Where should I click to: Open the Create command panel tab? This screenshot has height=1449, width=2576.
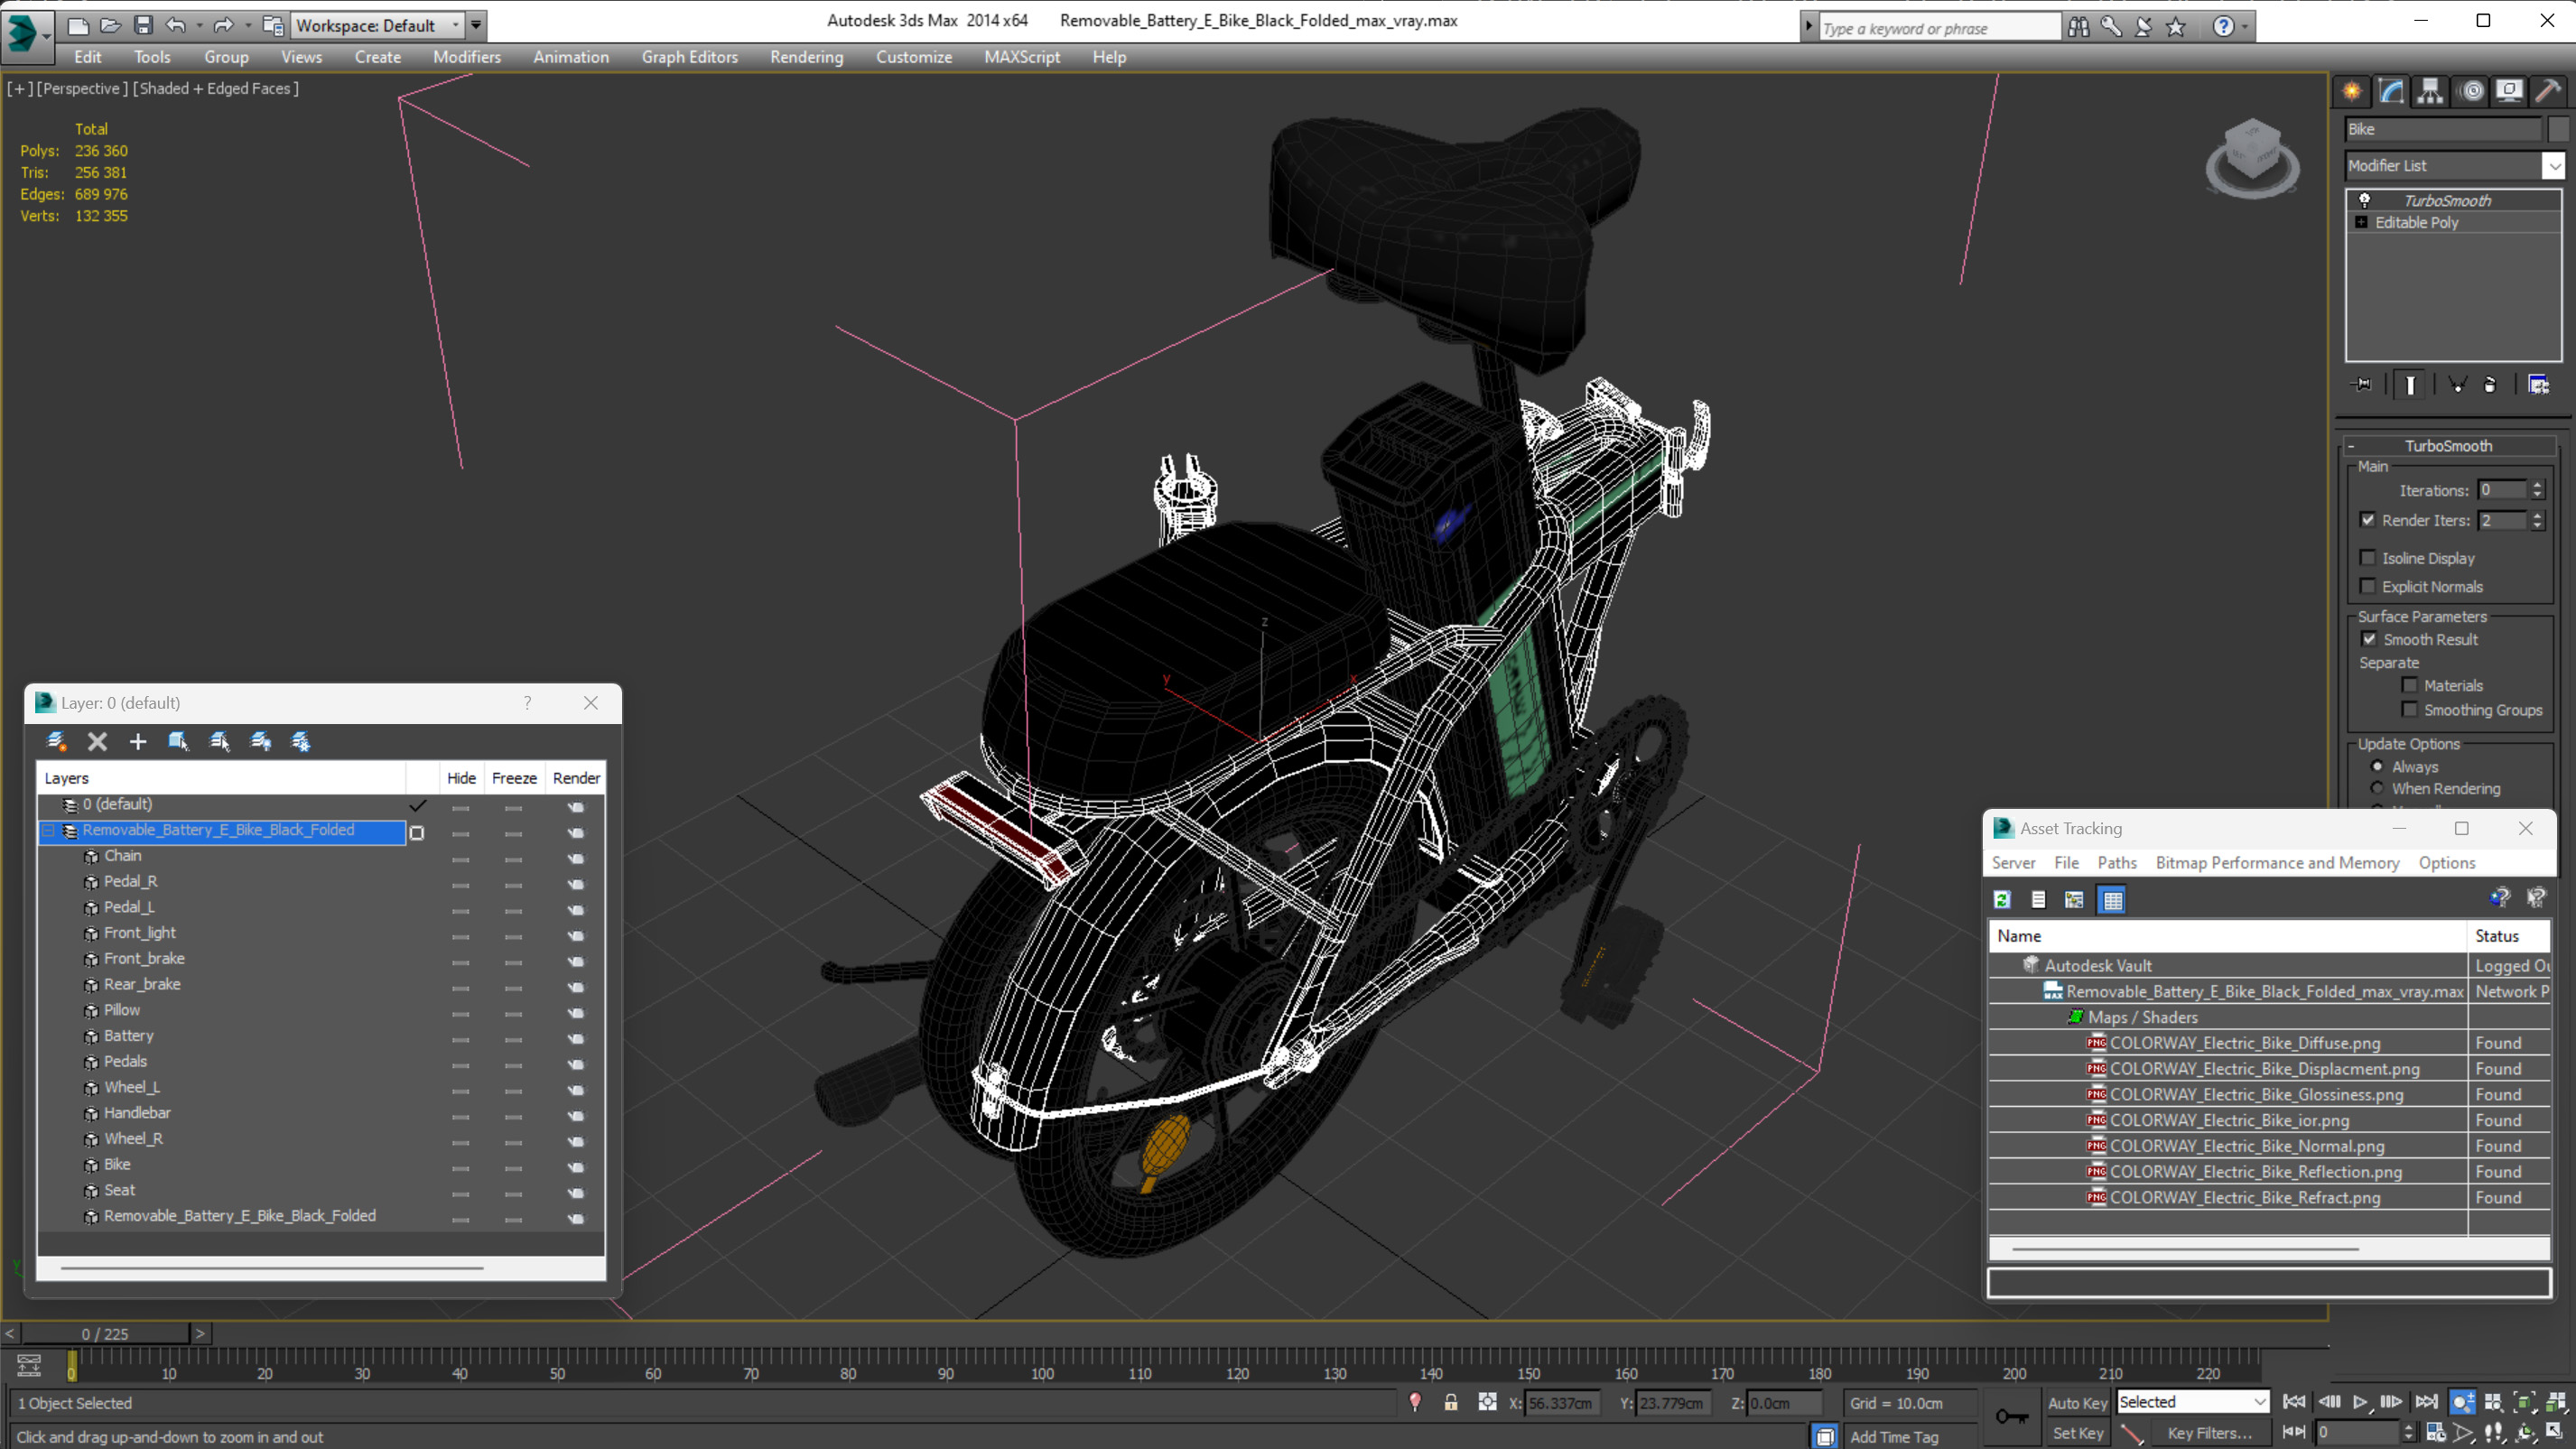(2352, 91)
